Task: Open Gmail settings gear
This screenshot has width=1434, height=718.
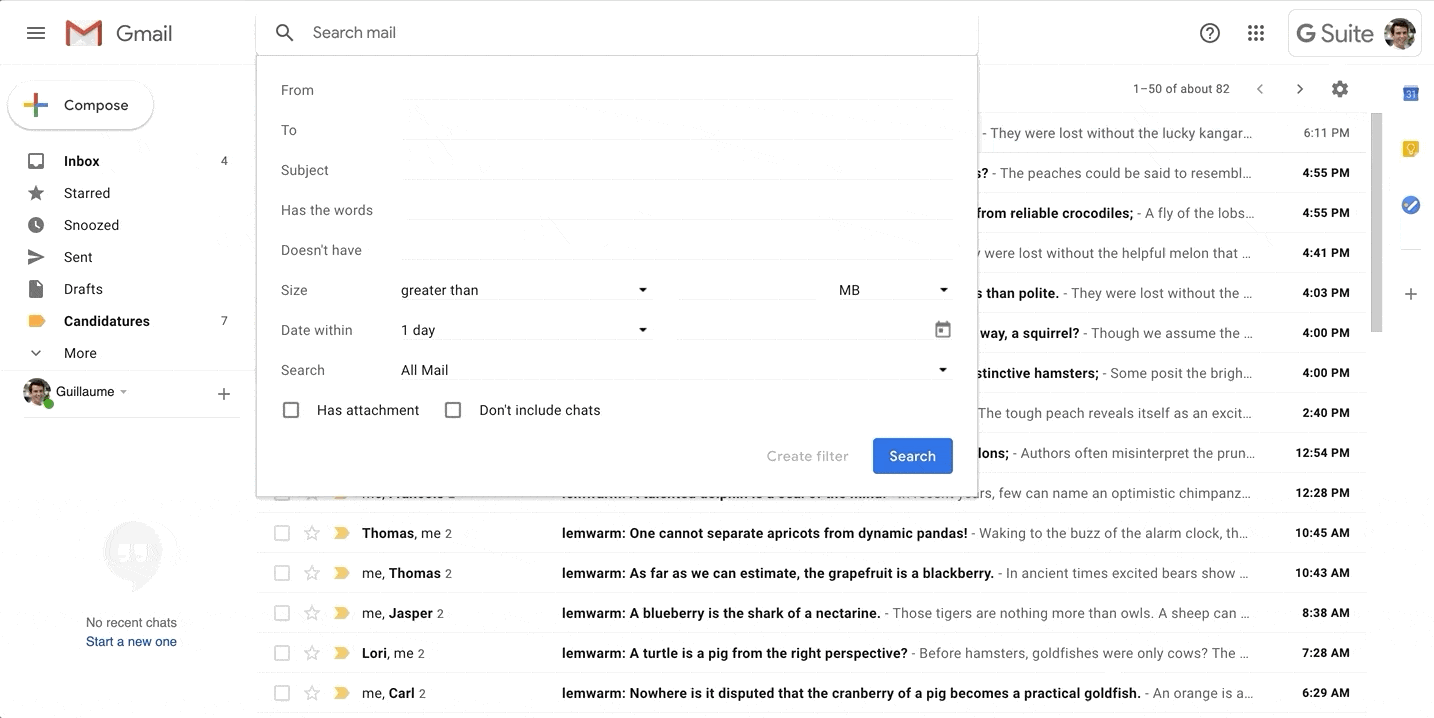Action: (x=1339, y=88)
